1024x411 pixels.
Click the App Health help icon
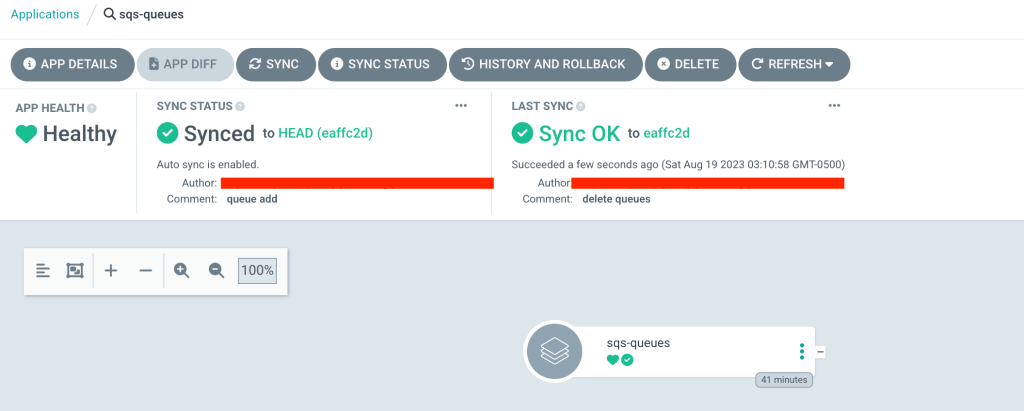(x=92, y=108)
